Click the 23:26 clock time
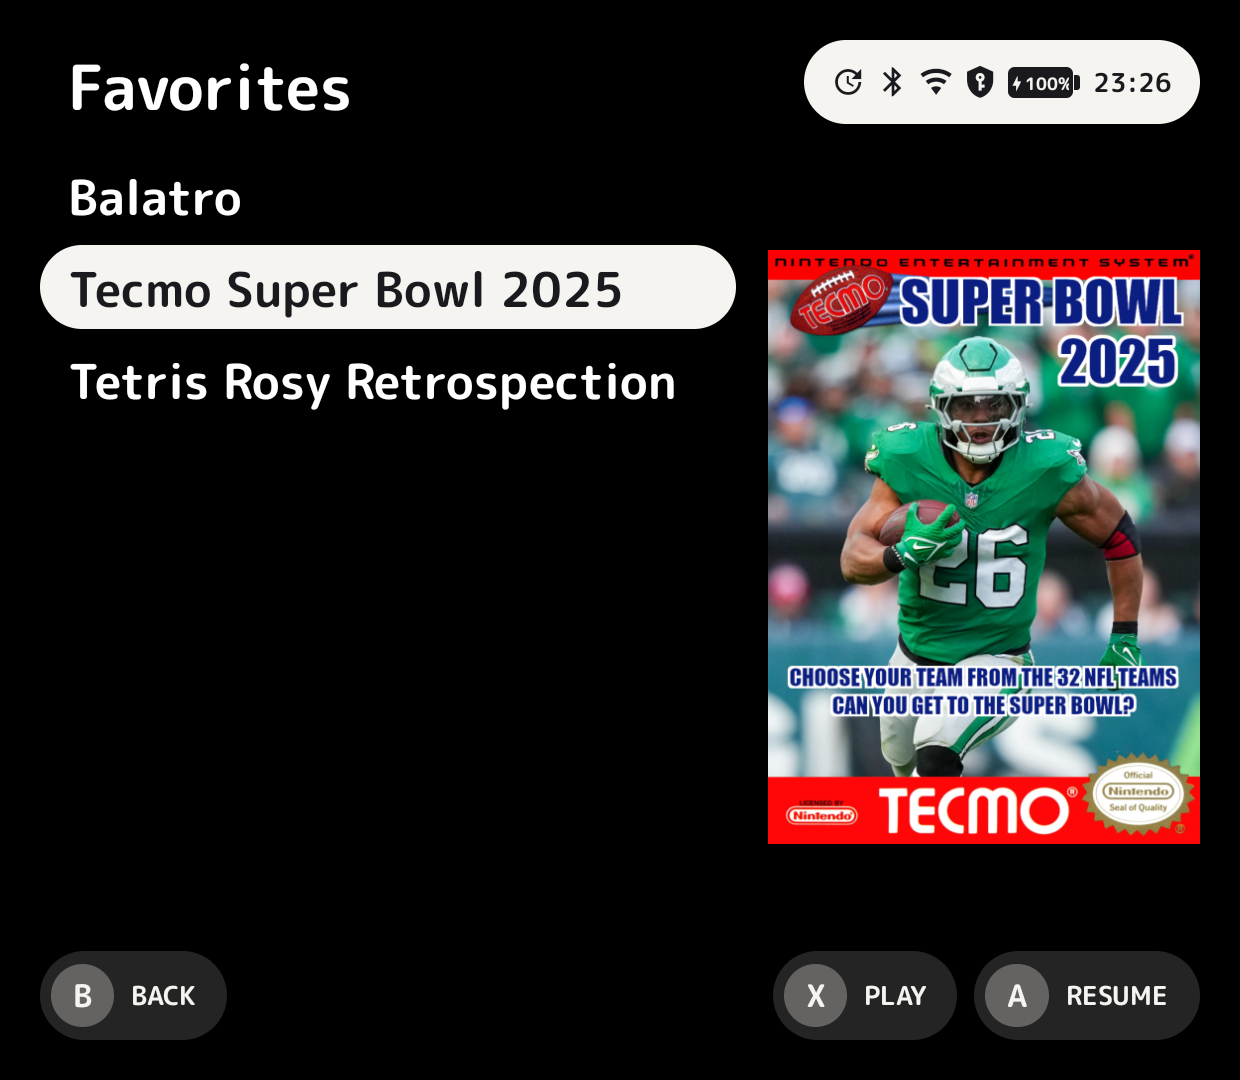Viewport: 1240px width, 1080px height. pyautogui.click(x=1132, y=83)
